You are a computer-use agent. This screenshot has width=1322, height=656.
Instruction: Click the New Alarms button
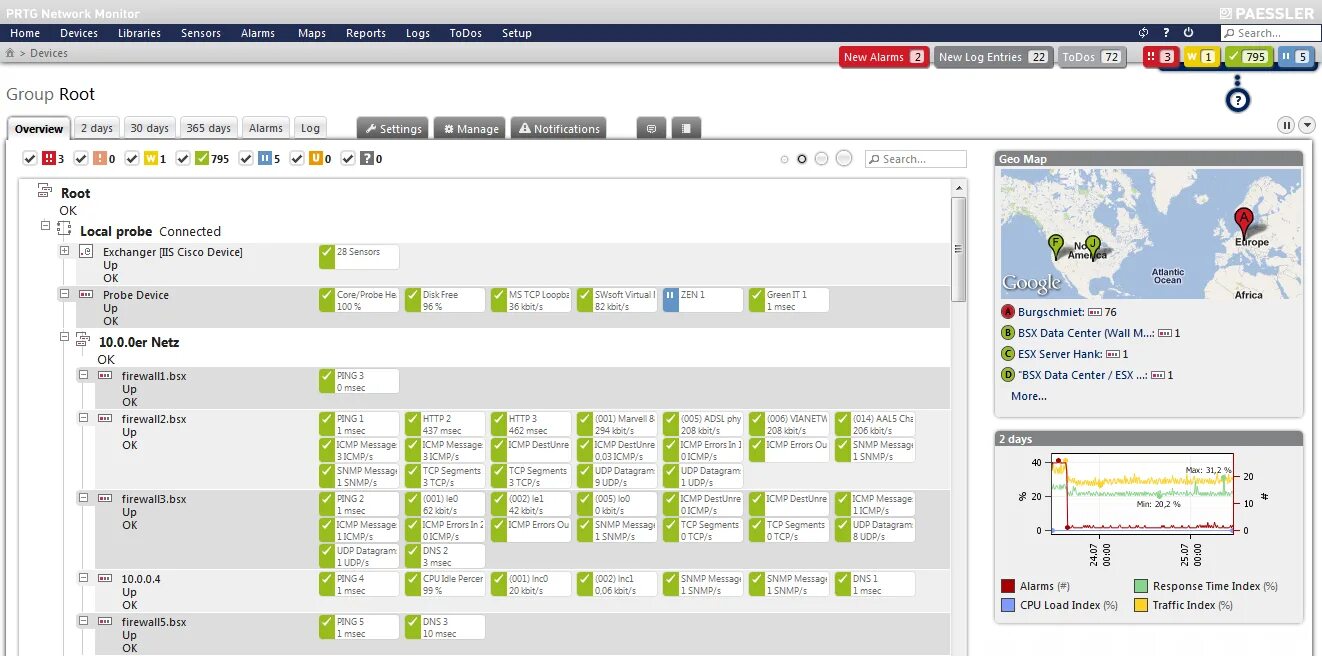pos(884,57)
